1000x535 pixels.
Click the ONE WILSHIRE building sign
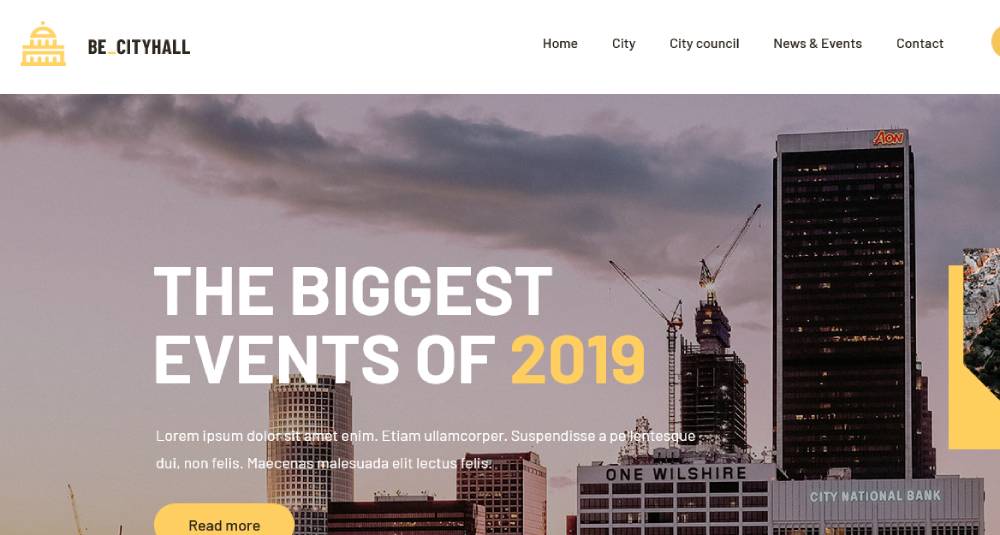click(676, 473)
